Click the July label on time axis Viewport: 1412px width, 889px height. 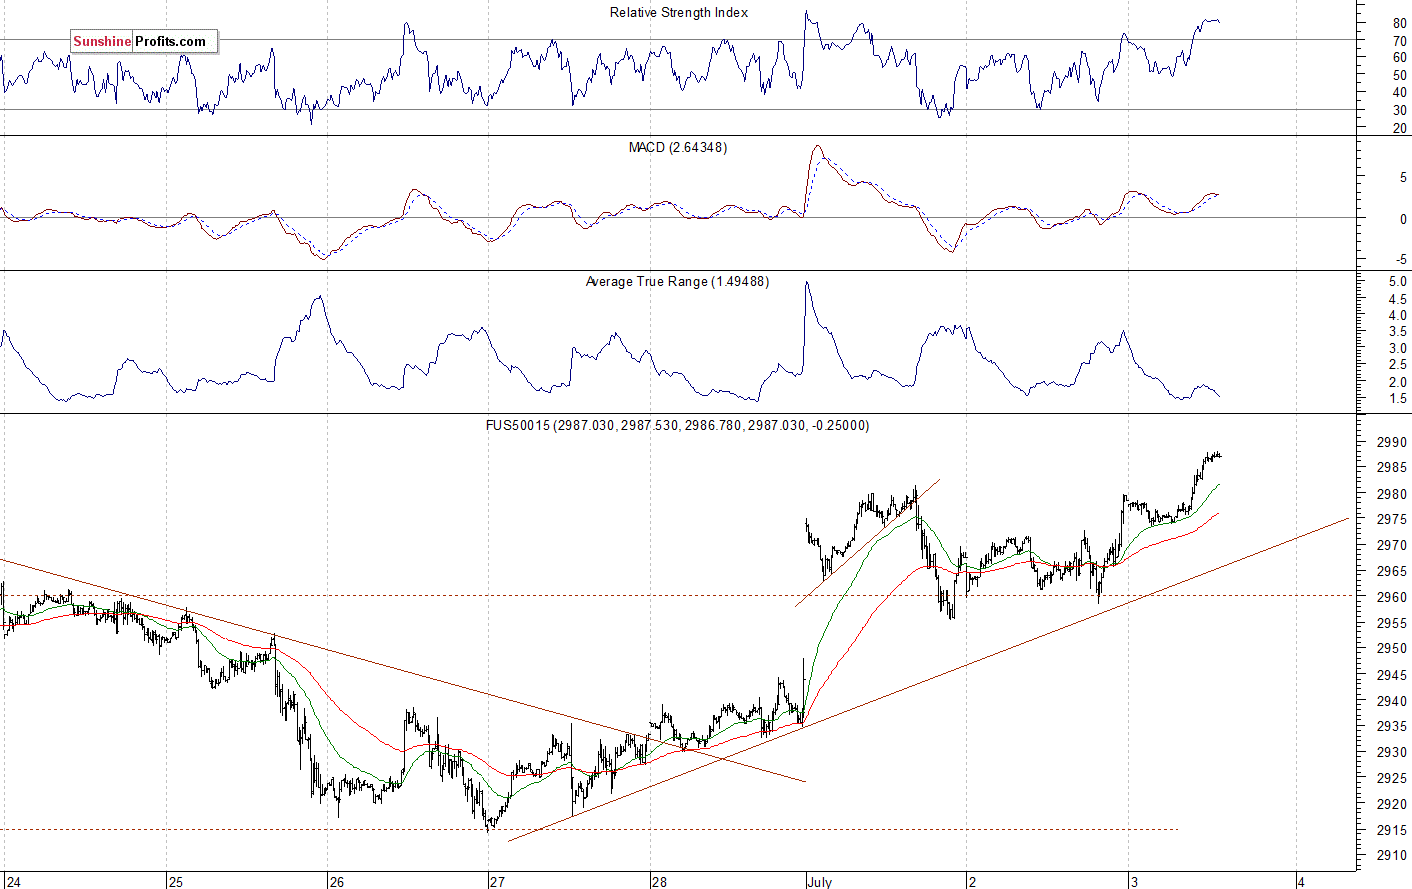tap(820, 882)
